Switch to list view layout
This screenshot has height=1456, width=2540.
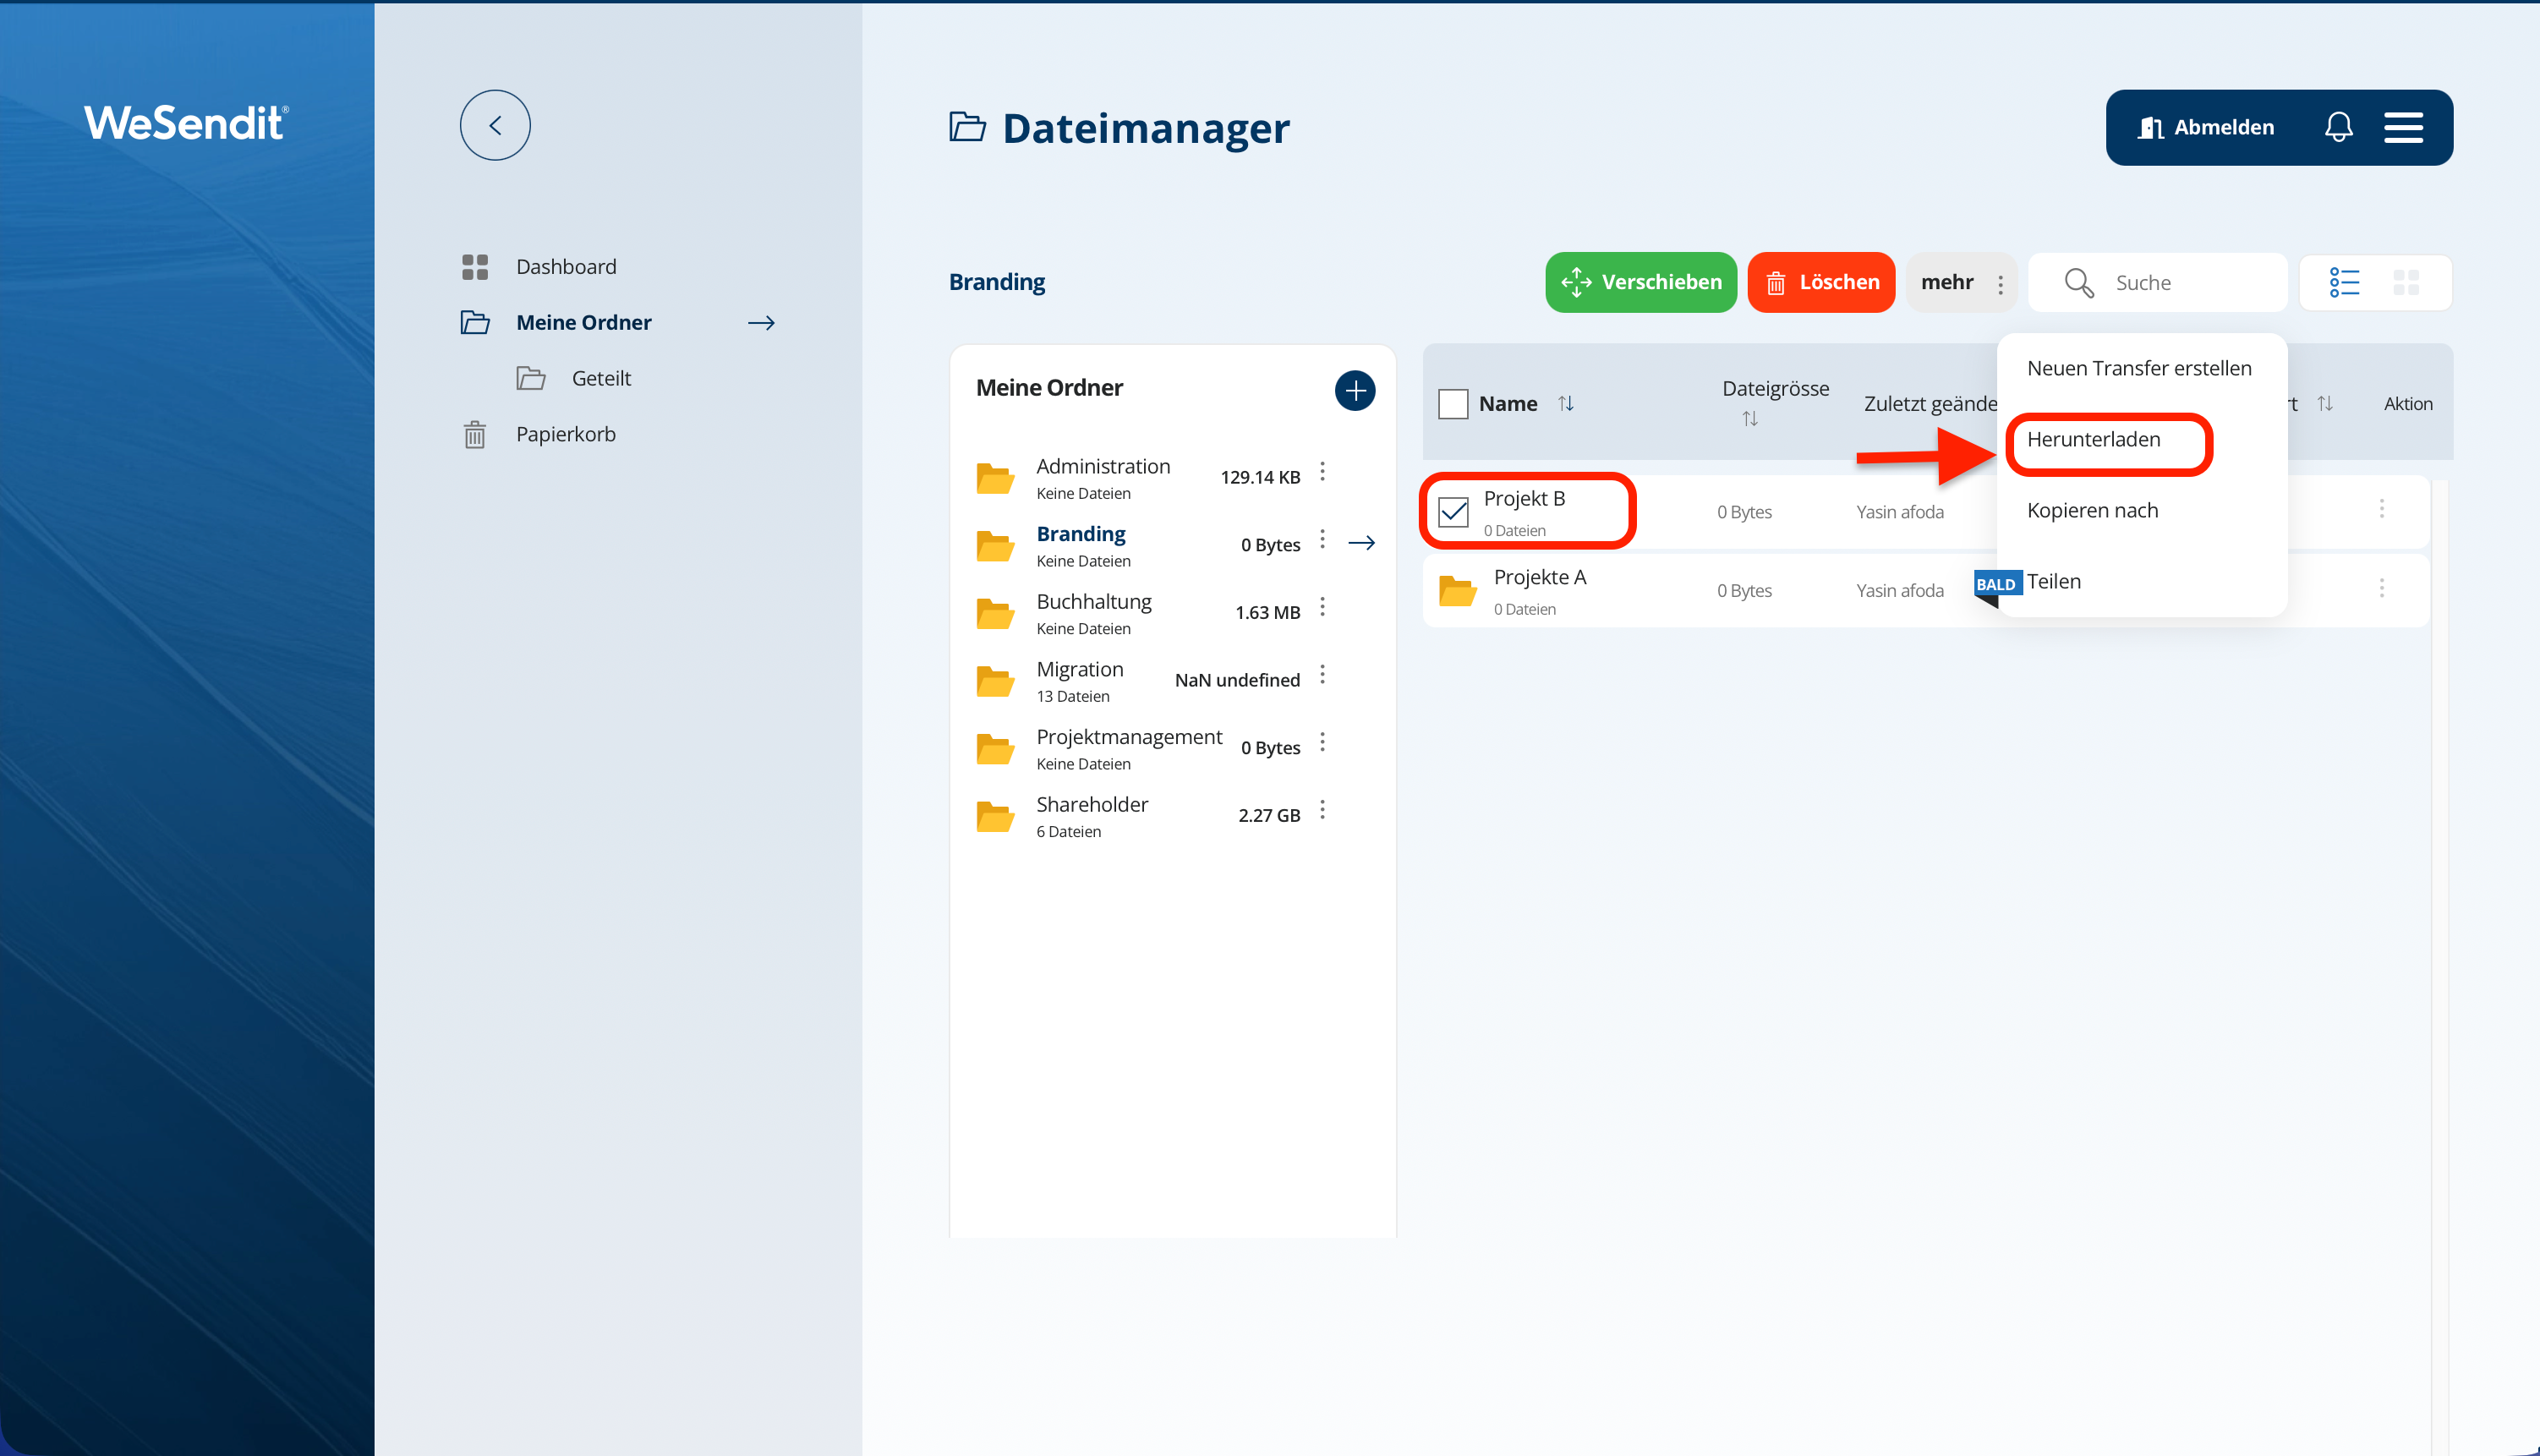click(x=2344, y=283)
